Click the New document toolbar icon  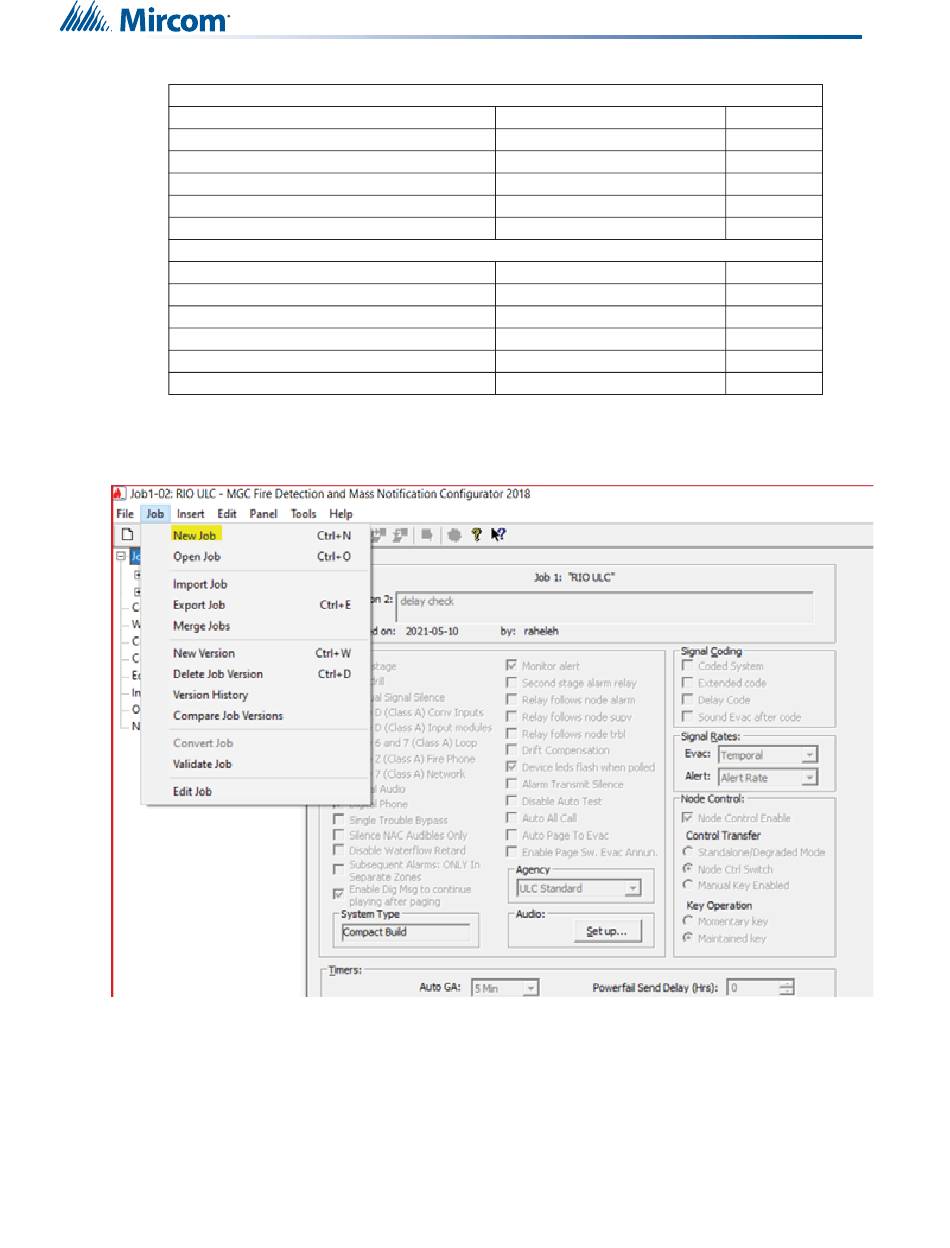[x=126, y=535]
